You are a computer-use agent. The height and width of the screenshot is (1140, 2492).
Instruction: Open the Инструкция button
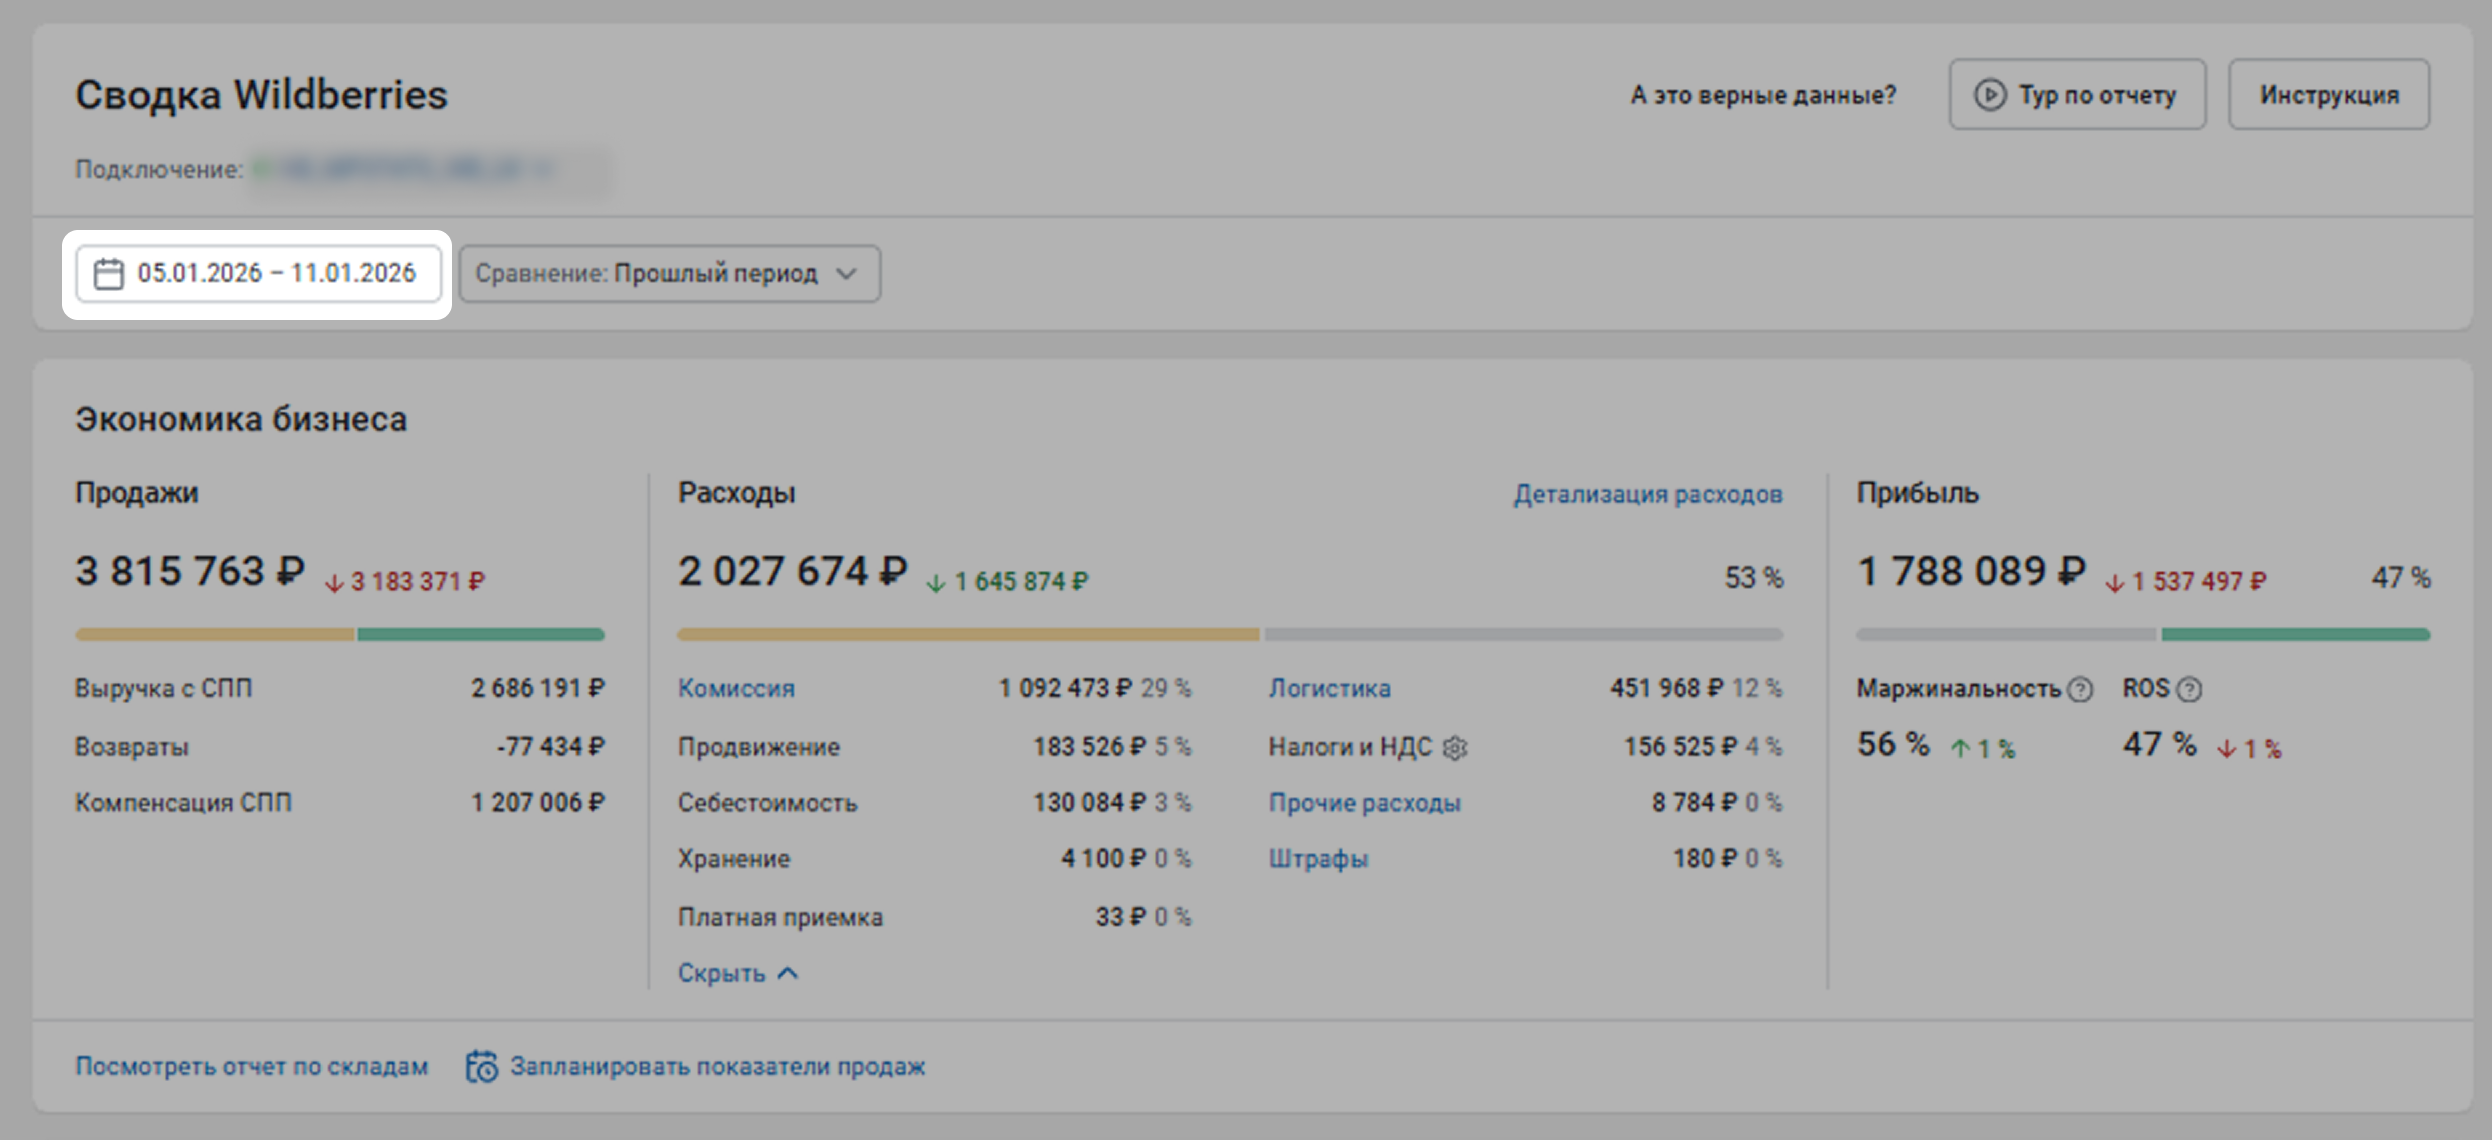[x=2328, y=95]
